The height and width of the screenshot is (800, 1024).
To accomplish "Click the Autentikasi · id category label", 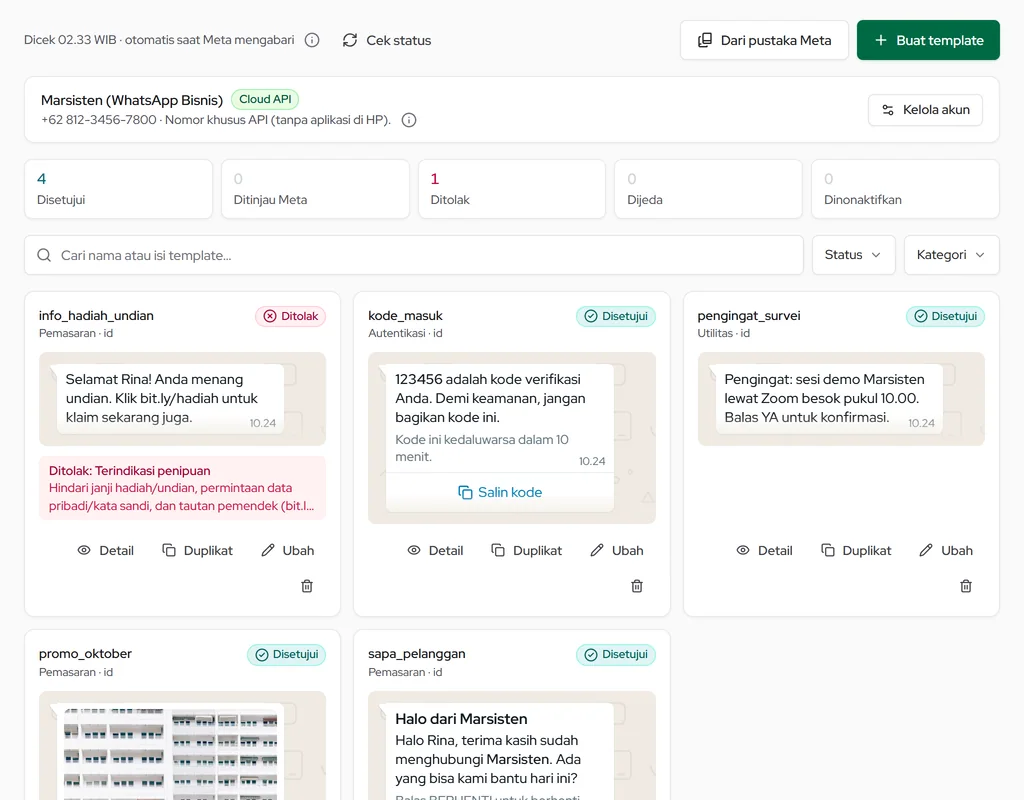I will tap(406, 333).
